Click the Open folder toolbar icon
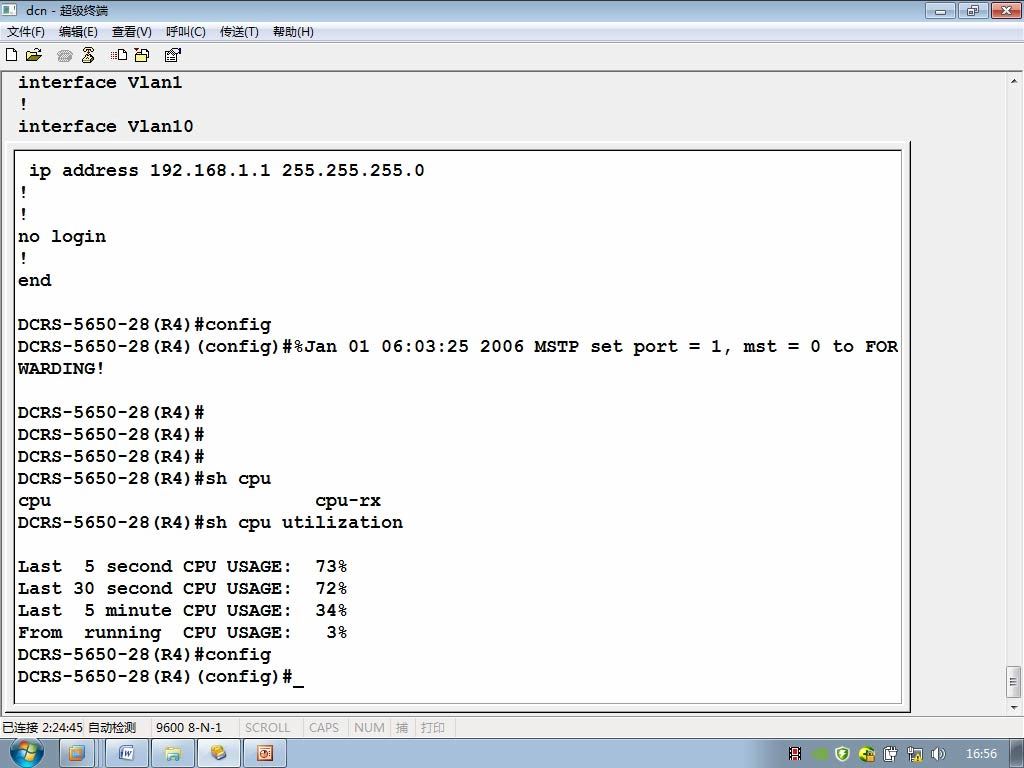 point(33,55)
